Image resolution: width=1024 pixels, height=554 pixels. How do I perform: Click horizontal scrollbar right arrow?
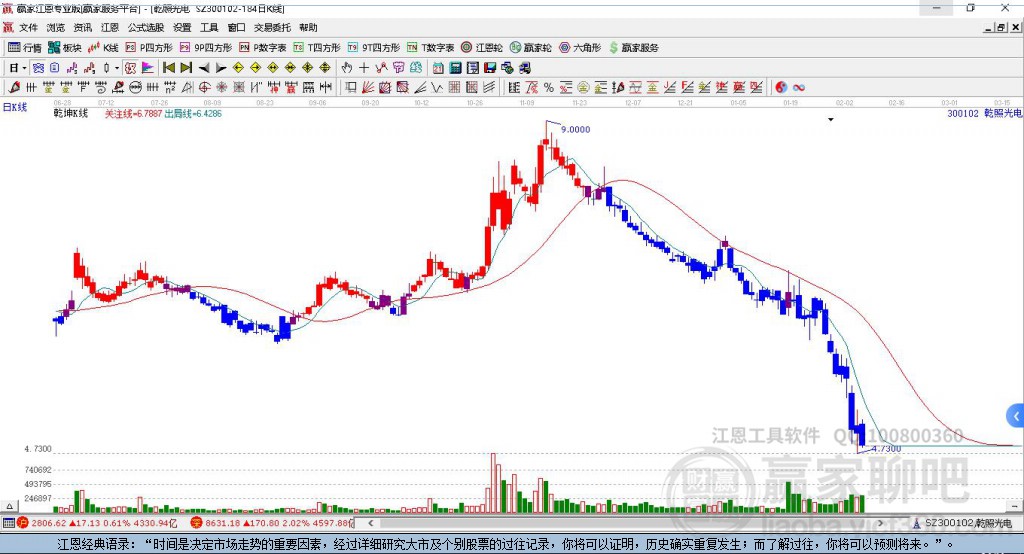[x=880, y=523]
